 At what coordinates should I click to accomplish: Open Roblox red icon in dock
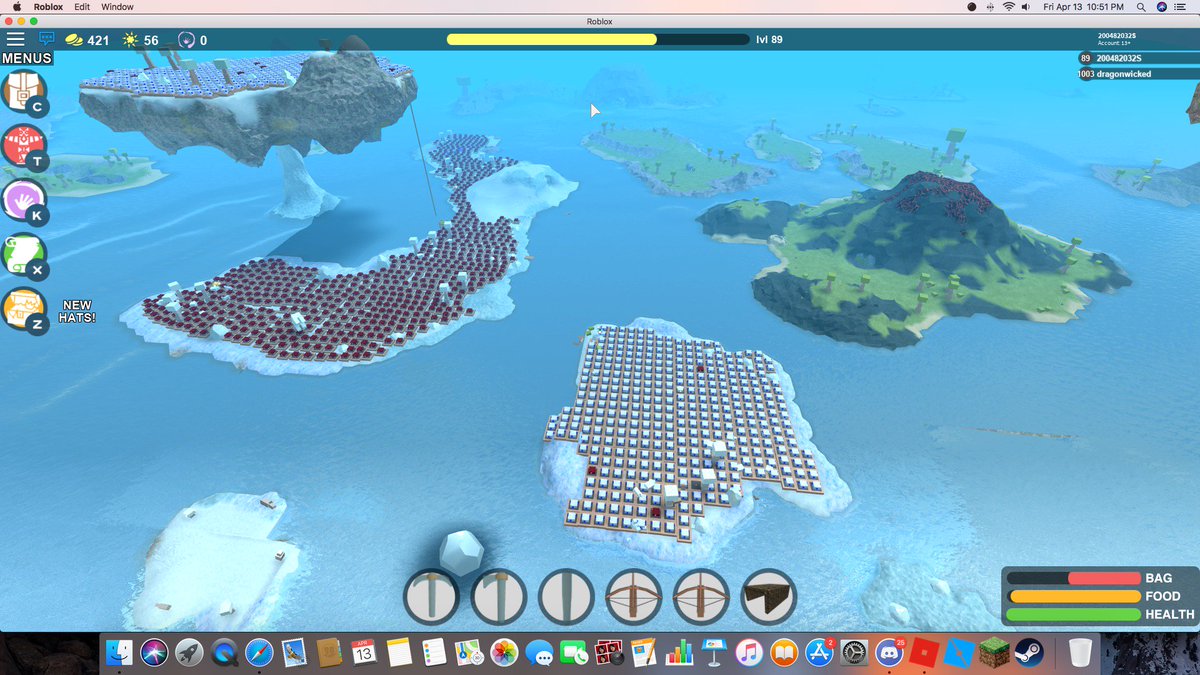(924, 653)
